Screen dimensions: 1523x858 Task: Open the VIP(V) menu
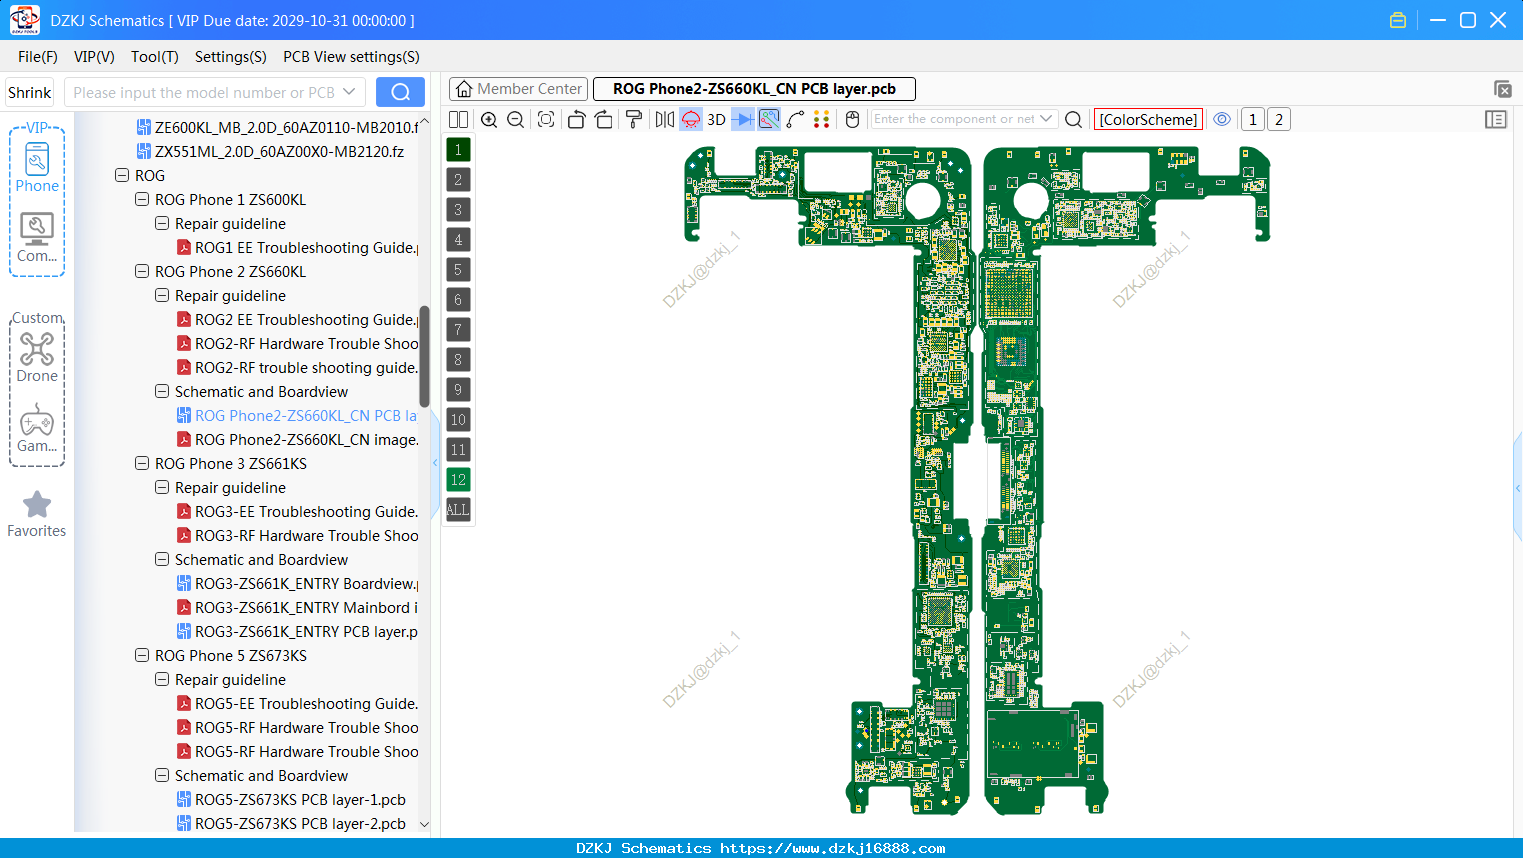coord(94,57)
